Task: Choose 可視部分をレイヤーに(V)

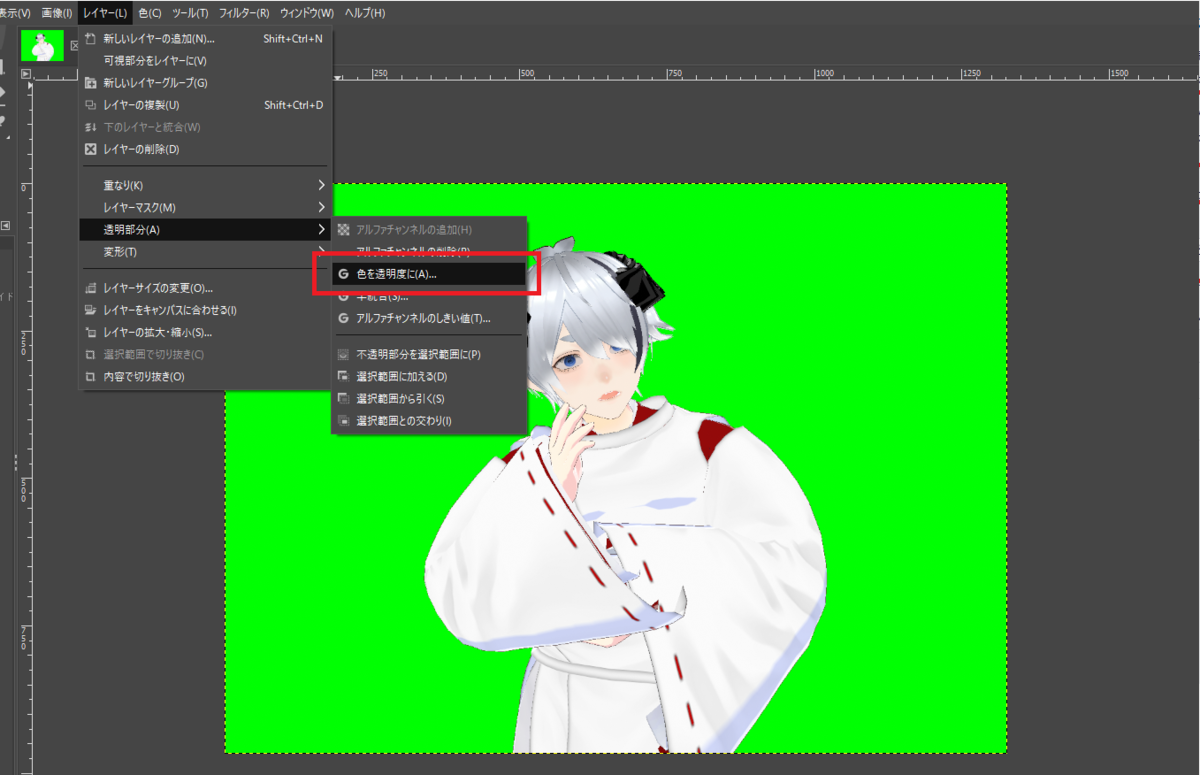Action: pyautogui.click(x=205, y=61)
